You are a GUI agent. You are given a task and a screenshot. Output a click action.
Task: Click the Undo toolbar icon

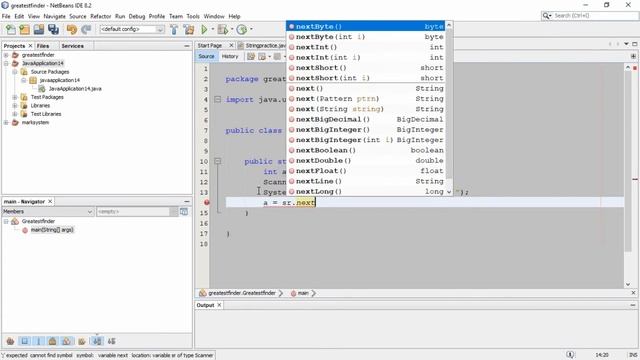72,29
